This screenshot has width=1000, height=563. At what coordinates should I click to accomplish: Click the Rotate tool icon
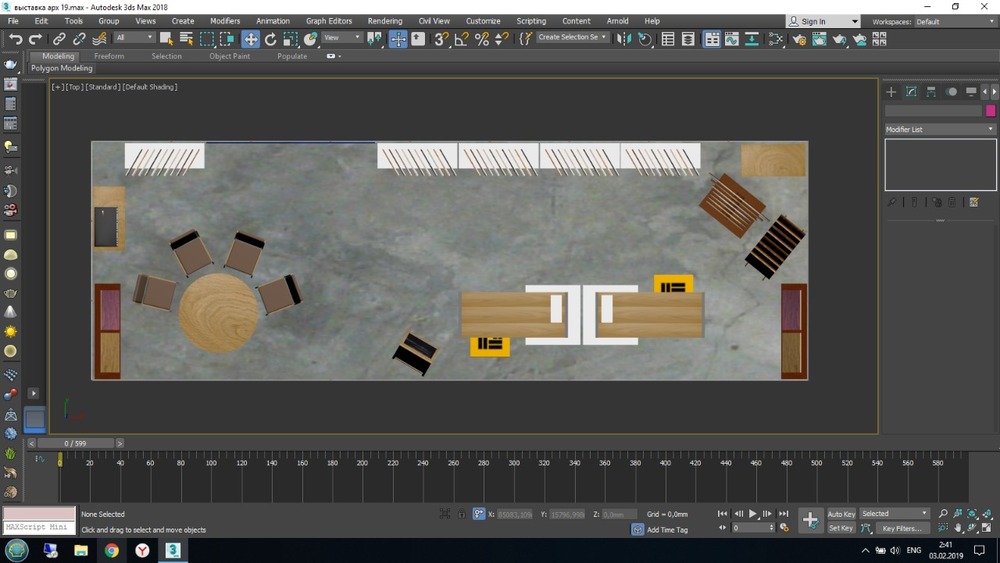coord(270,39)
